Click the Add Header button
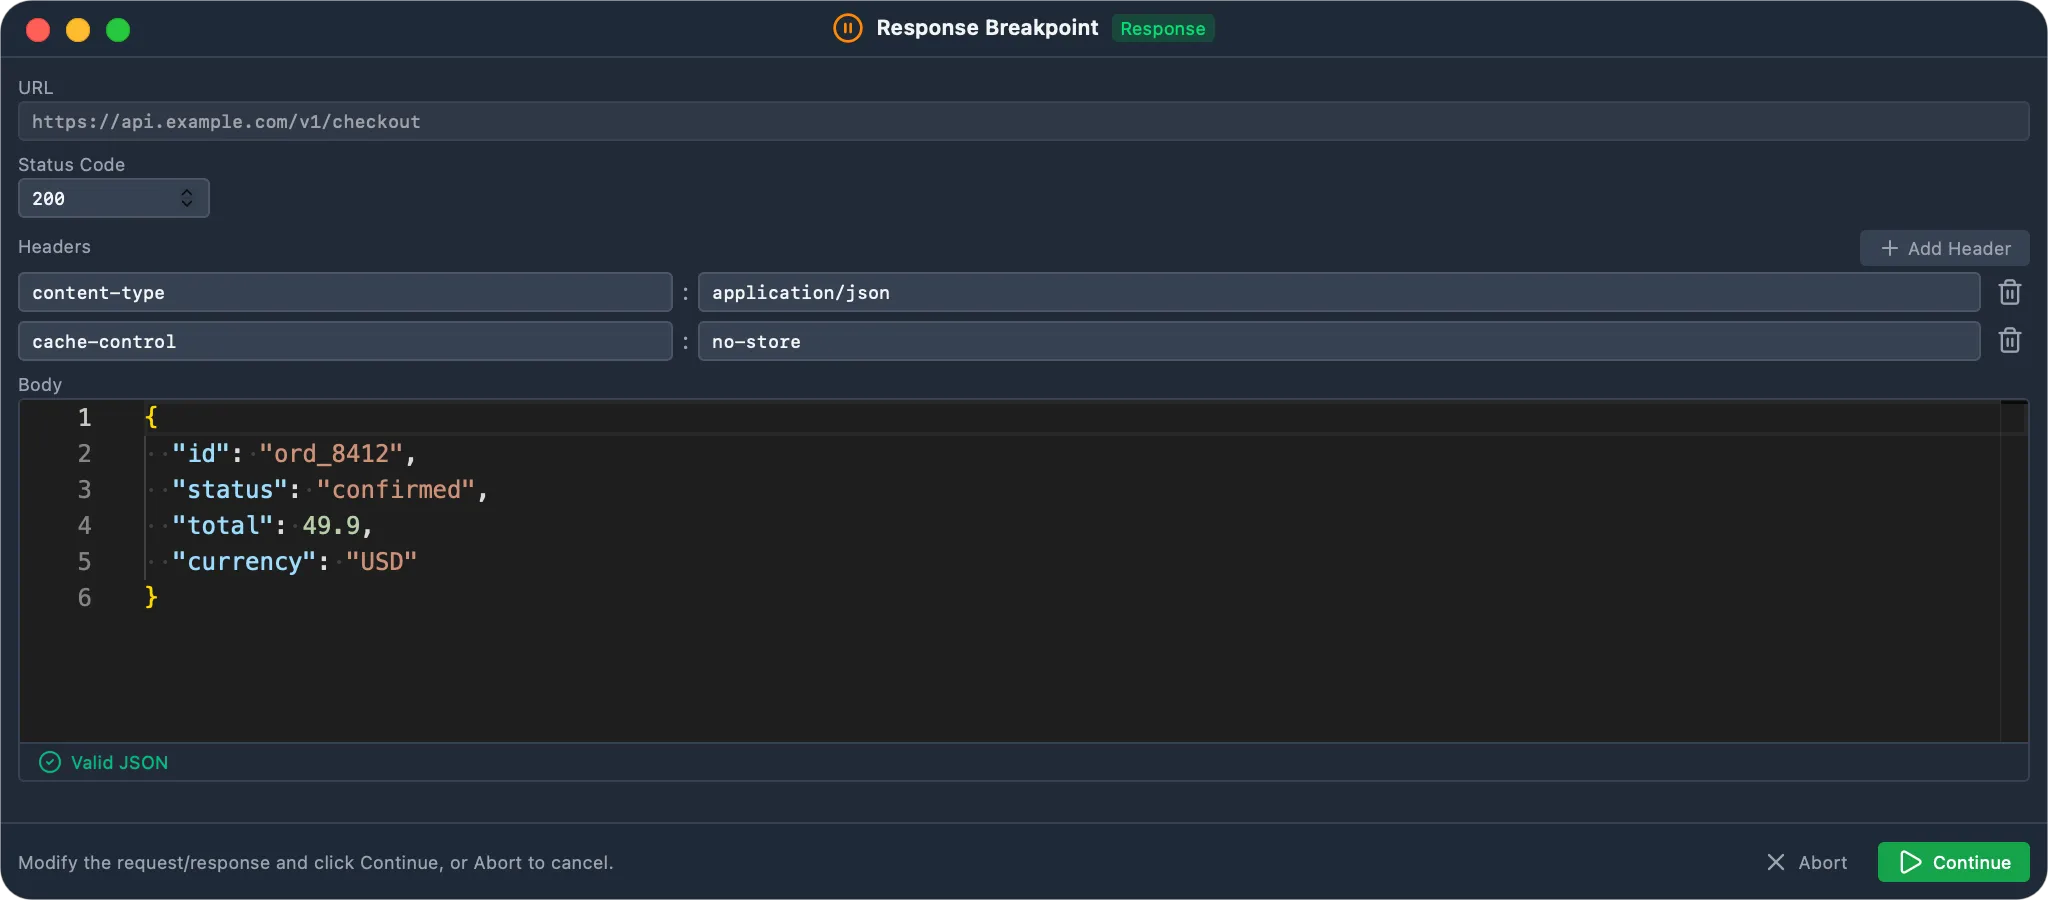2048x900 pixels. (1944, 248)
